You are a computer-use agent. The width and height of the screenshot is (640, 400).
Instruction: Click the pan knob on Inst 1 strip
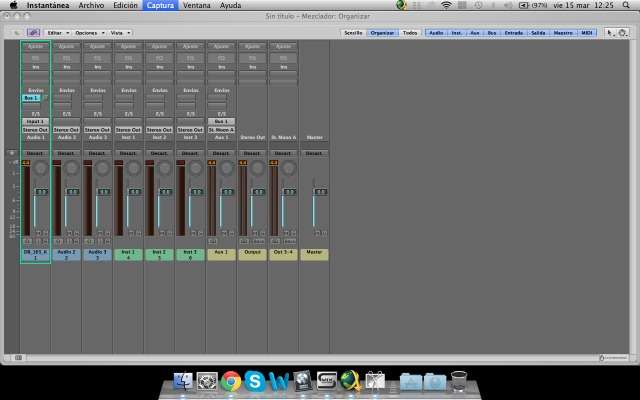click(134, 169)
